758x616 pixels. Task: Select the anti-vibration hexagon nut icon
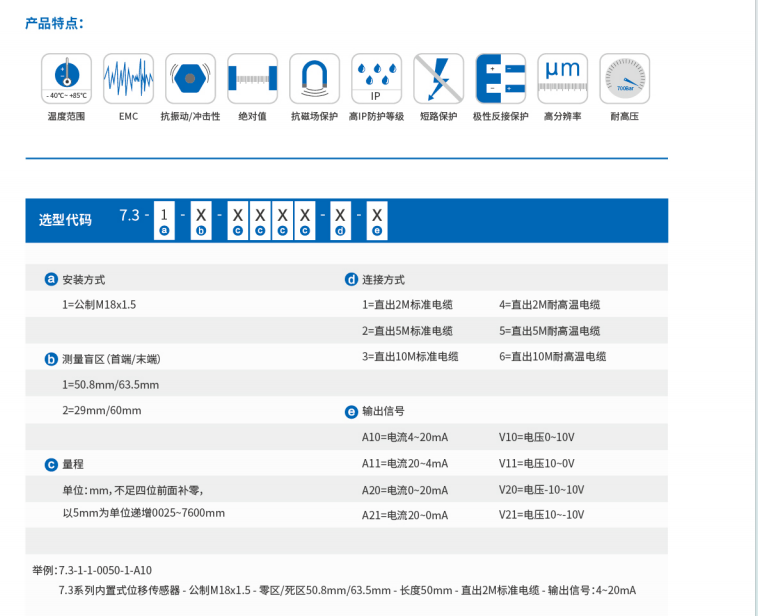(x=190, y=78)
